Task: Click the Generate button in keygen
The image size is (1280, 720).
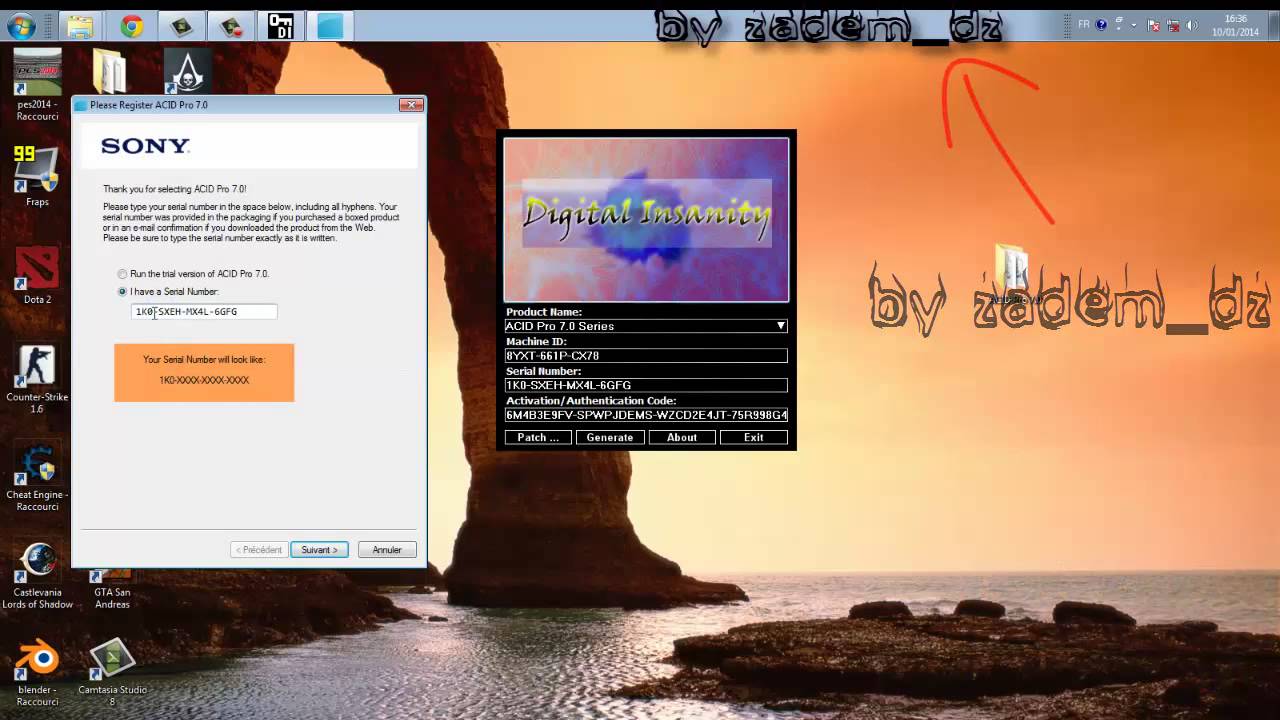Action: (x=610, y=437)
